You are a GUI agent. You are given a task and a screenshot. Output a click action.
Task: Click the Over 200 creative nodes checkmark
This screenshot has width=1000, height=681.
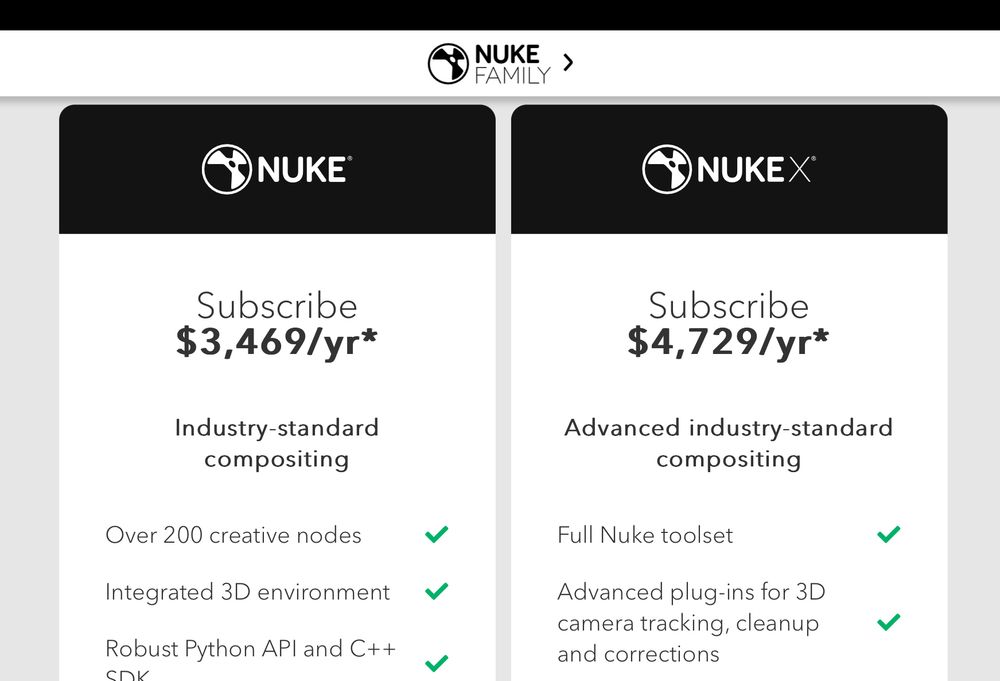click(x=437, y=534)
